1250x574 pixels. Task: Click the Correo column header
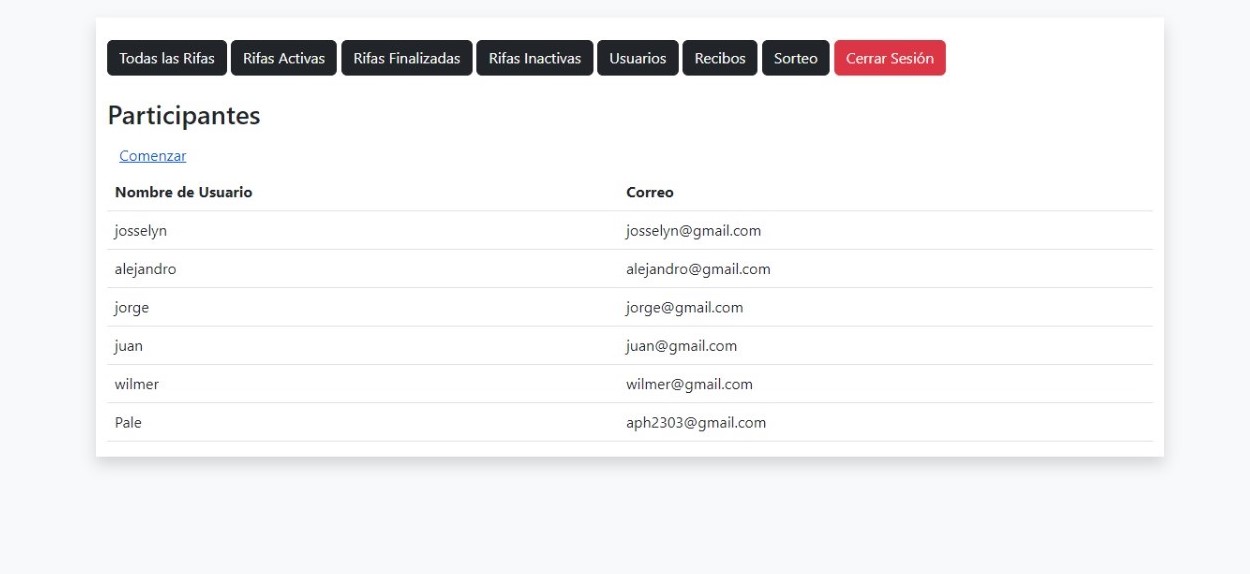point(650,192)
